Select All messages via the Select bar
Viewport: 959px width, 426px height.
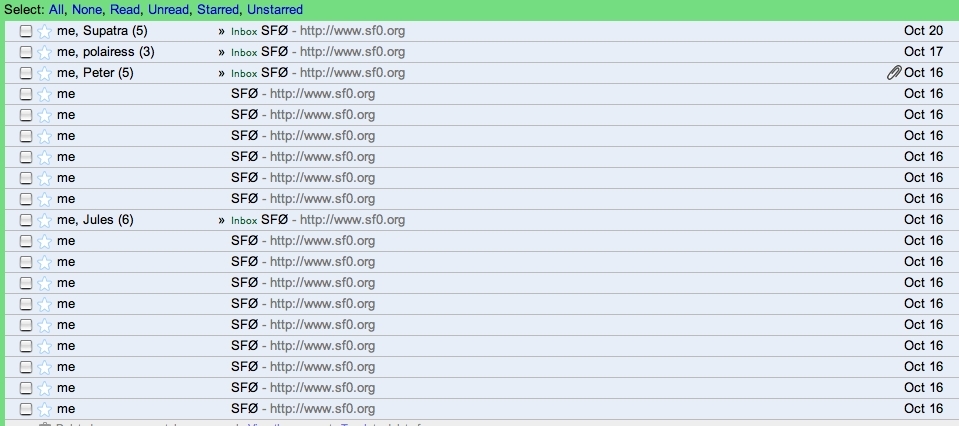pos(57,10)
